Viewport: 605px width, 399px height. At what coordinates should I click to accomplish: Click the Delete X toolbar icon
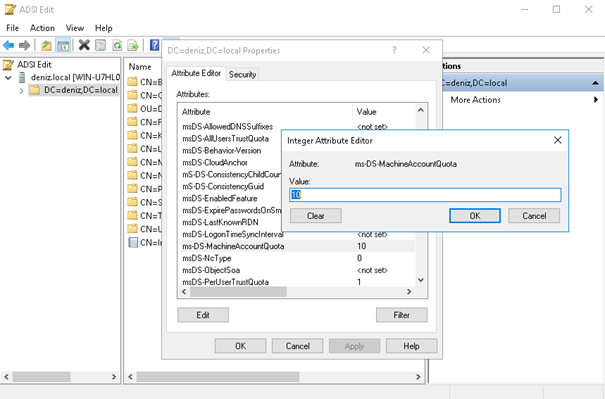(x=84, y=45)
